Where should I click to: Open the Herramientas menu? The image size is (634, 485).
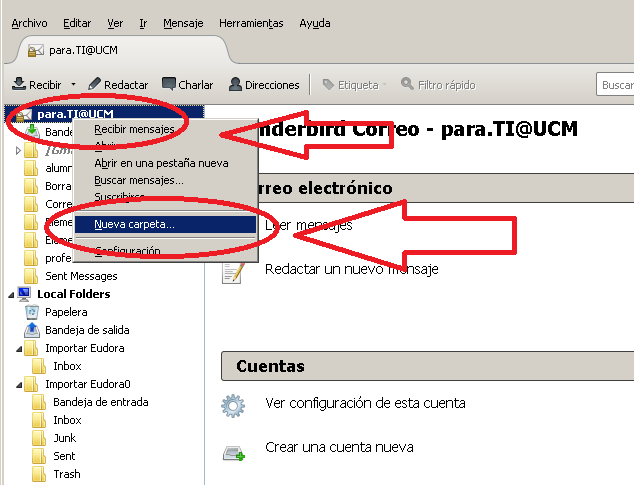point(251,23)
